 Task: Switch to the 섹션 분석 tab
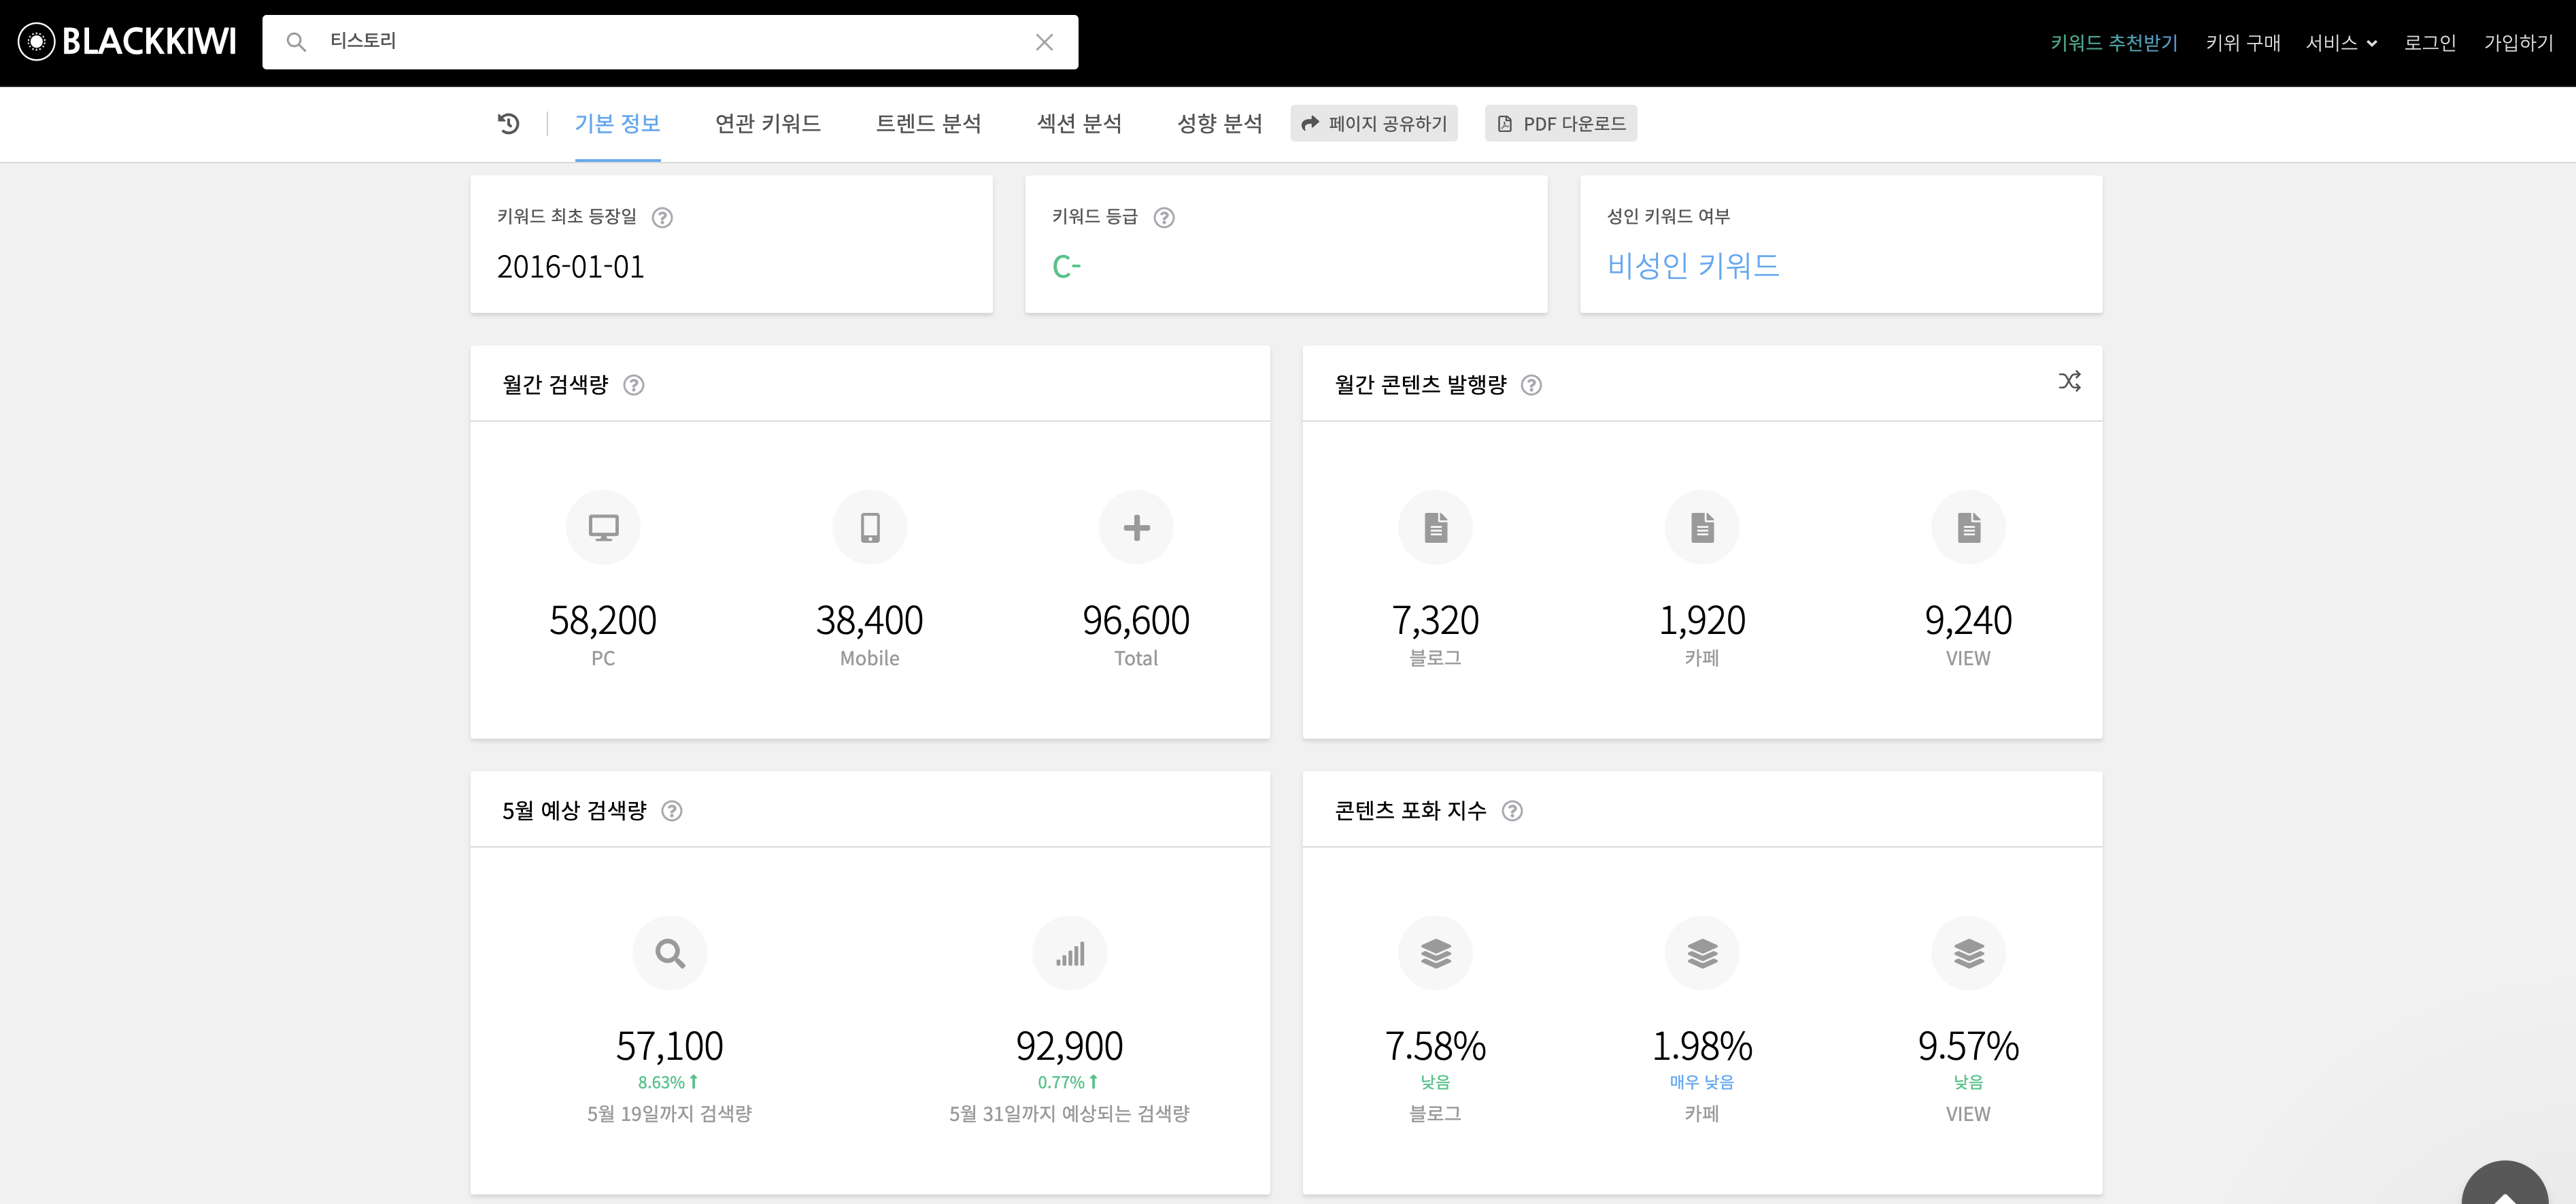[1079, 123]
